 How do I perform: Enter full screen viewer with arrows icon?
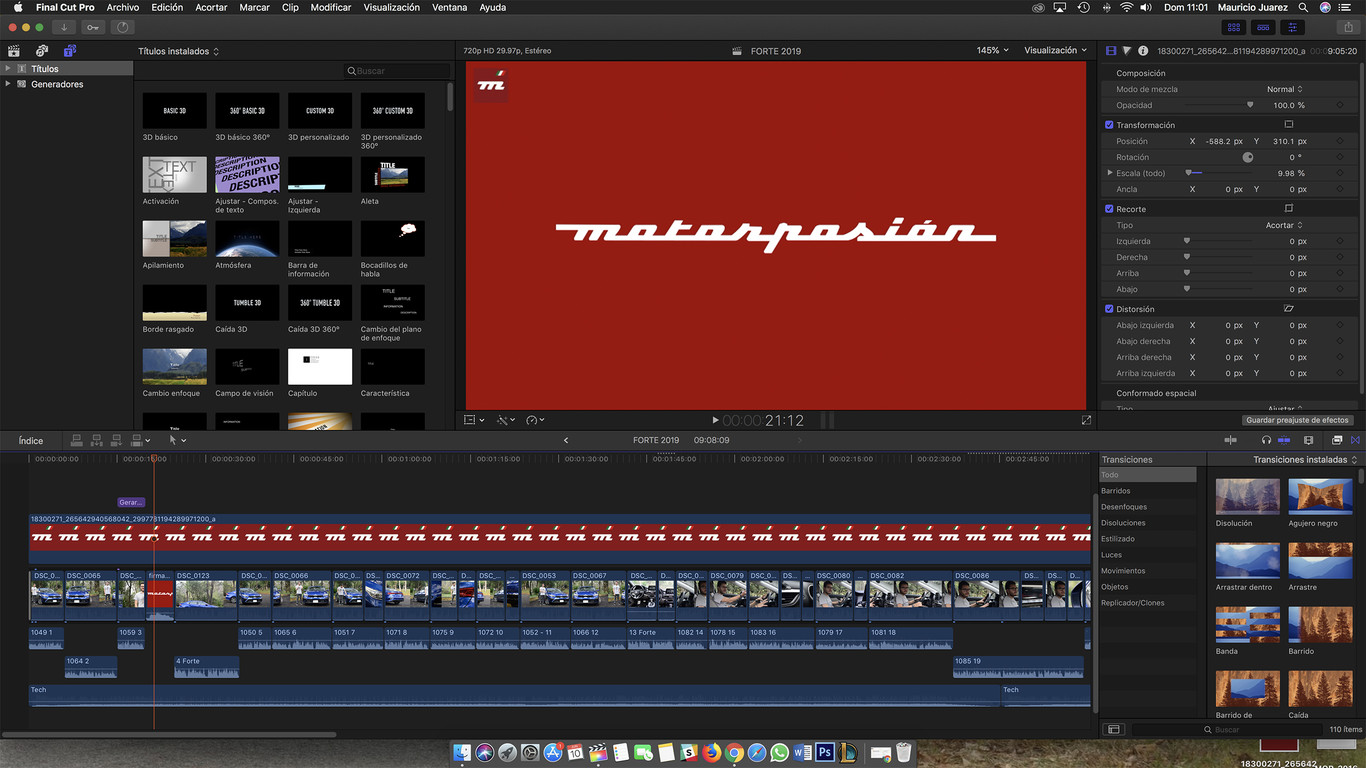tap(1086, 421)
